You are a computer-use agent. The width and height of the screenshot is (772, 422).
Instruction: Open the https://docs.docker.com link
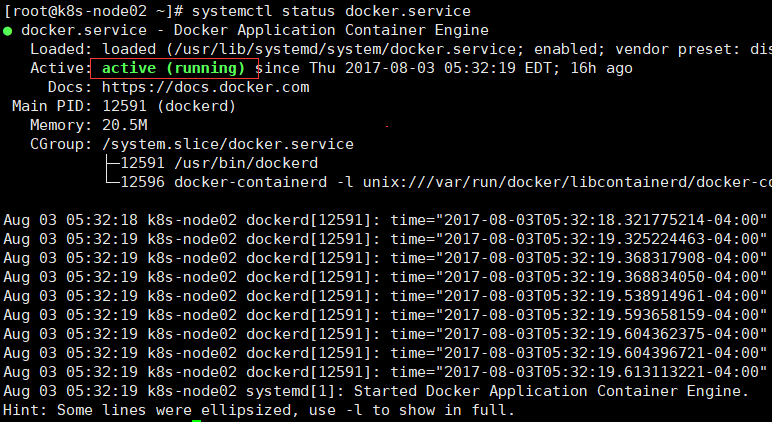coord(206,88)
